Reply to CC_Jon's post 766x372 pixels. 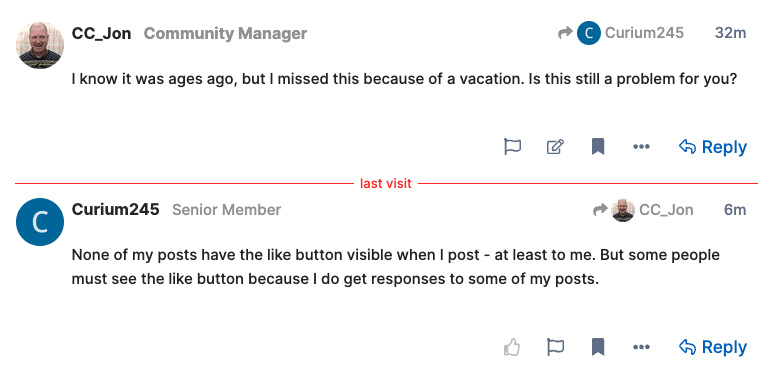click(713, 147)
